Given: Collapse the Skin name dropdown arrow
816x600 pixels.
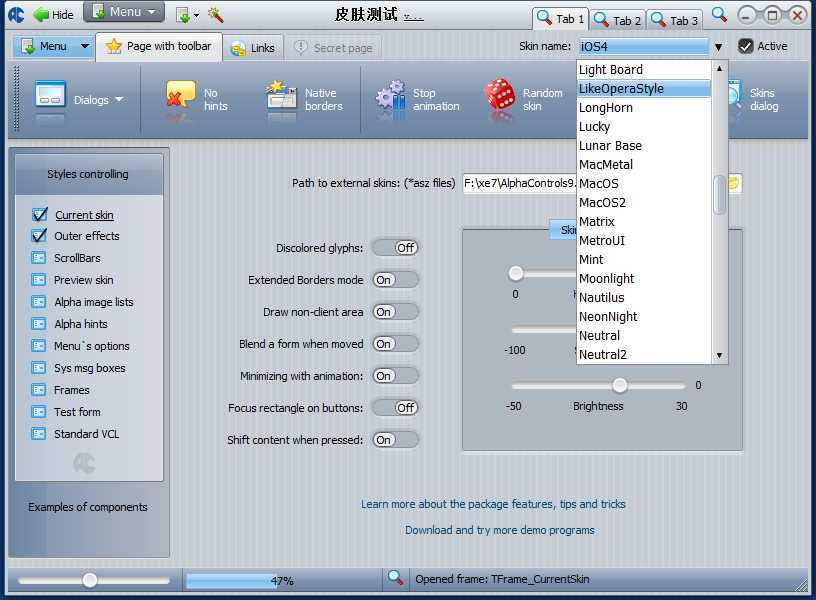Looking at the screenshot, I should [x=718, y=47].
